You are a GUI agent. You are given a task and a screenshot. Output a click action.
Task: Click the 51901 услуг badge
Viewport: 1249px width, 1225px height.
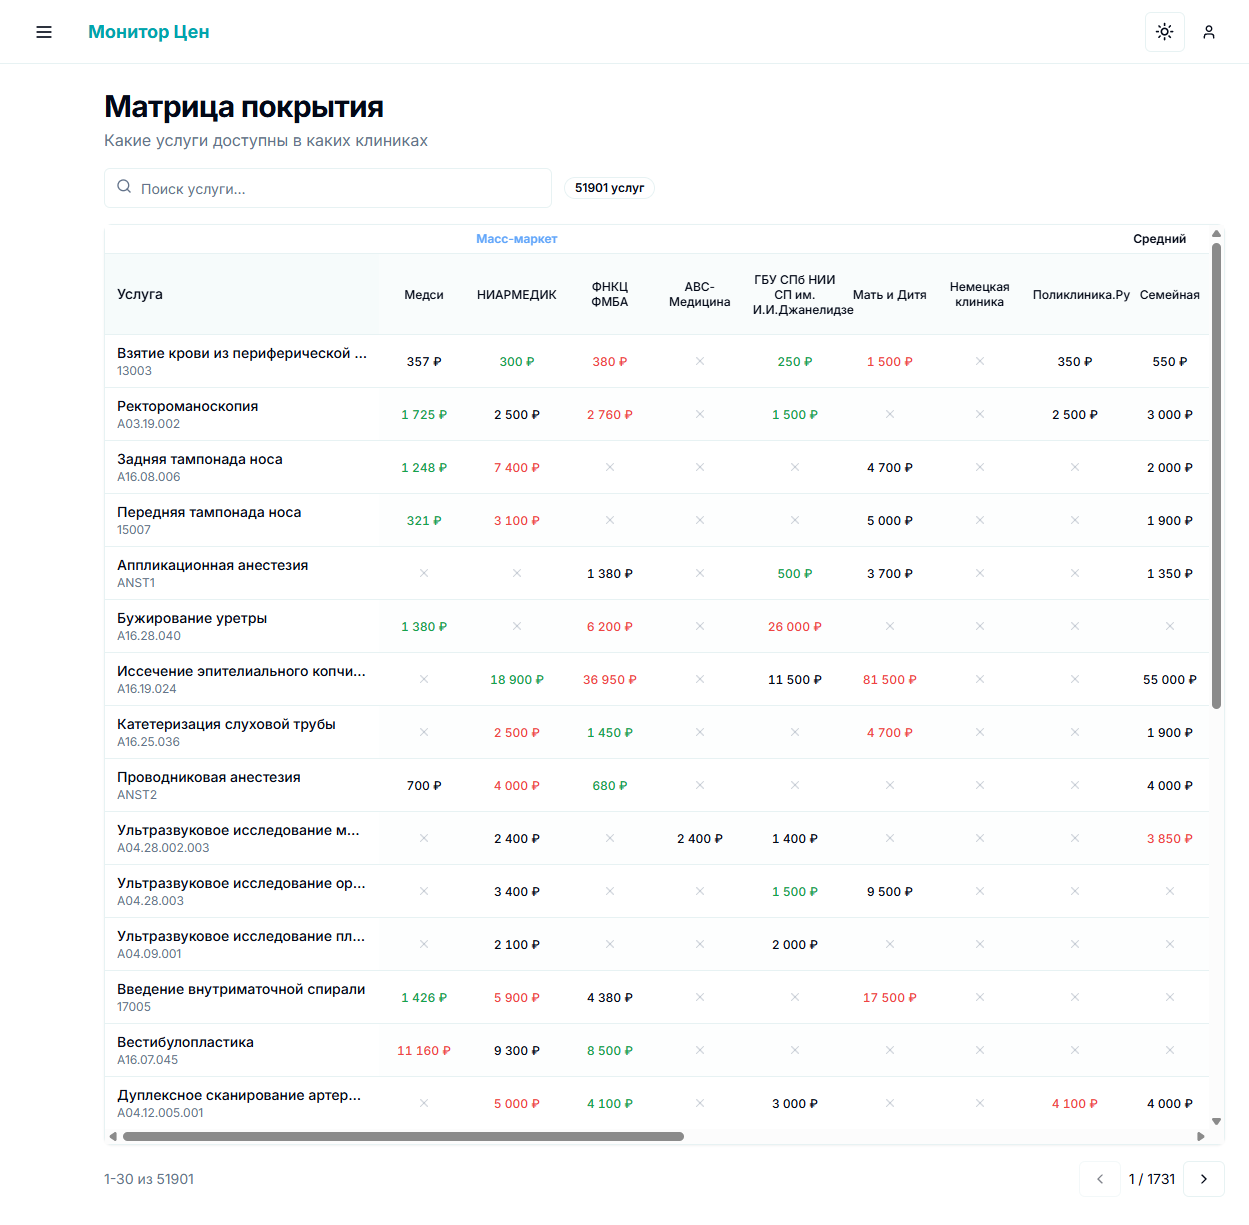click(x=609, y=188)
